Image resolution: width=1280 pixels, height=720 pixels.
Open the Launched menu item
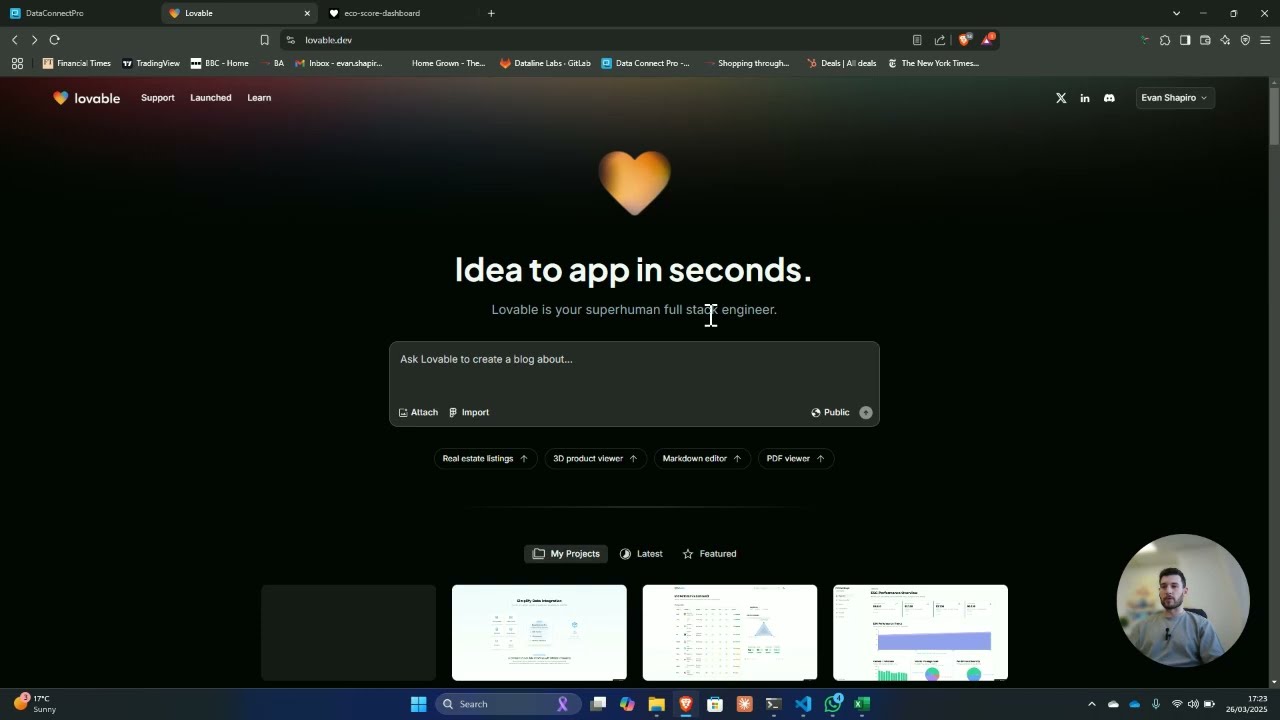(x=211, y=98)
